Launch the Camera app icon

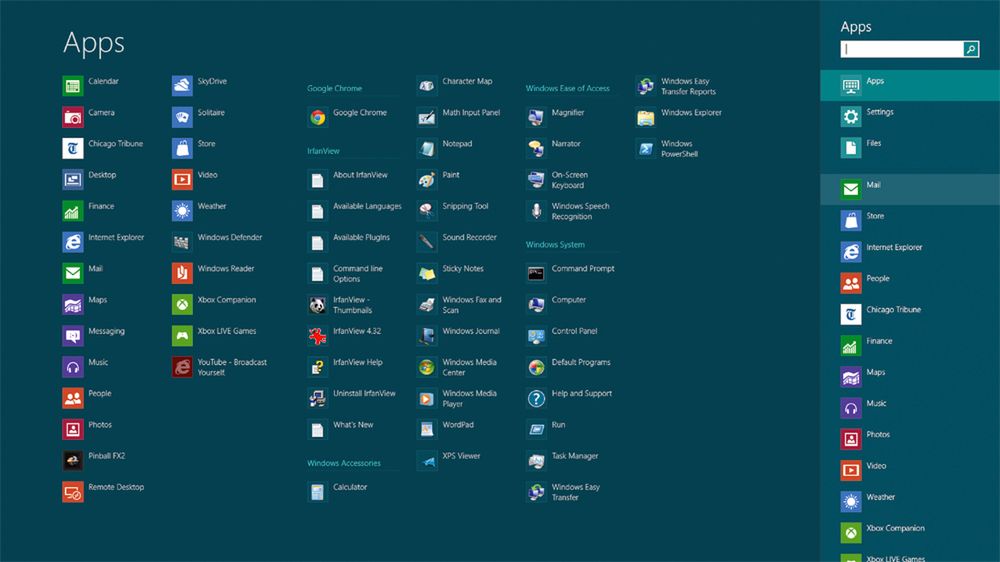pos(73,117)
